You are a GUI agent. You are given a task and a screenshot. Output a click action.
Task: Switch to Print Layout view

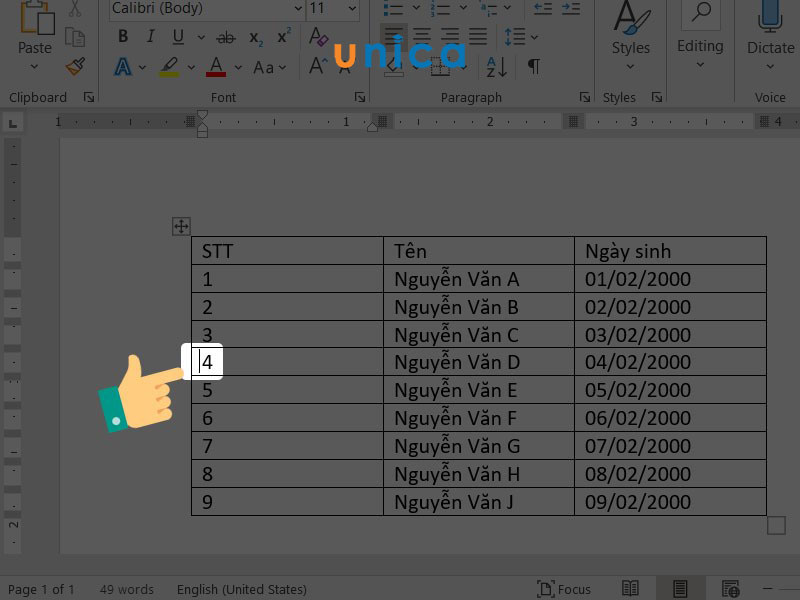pyautogui.click(x=680, y=588)
